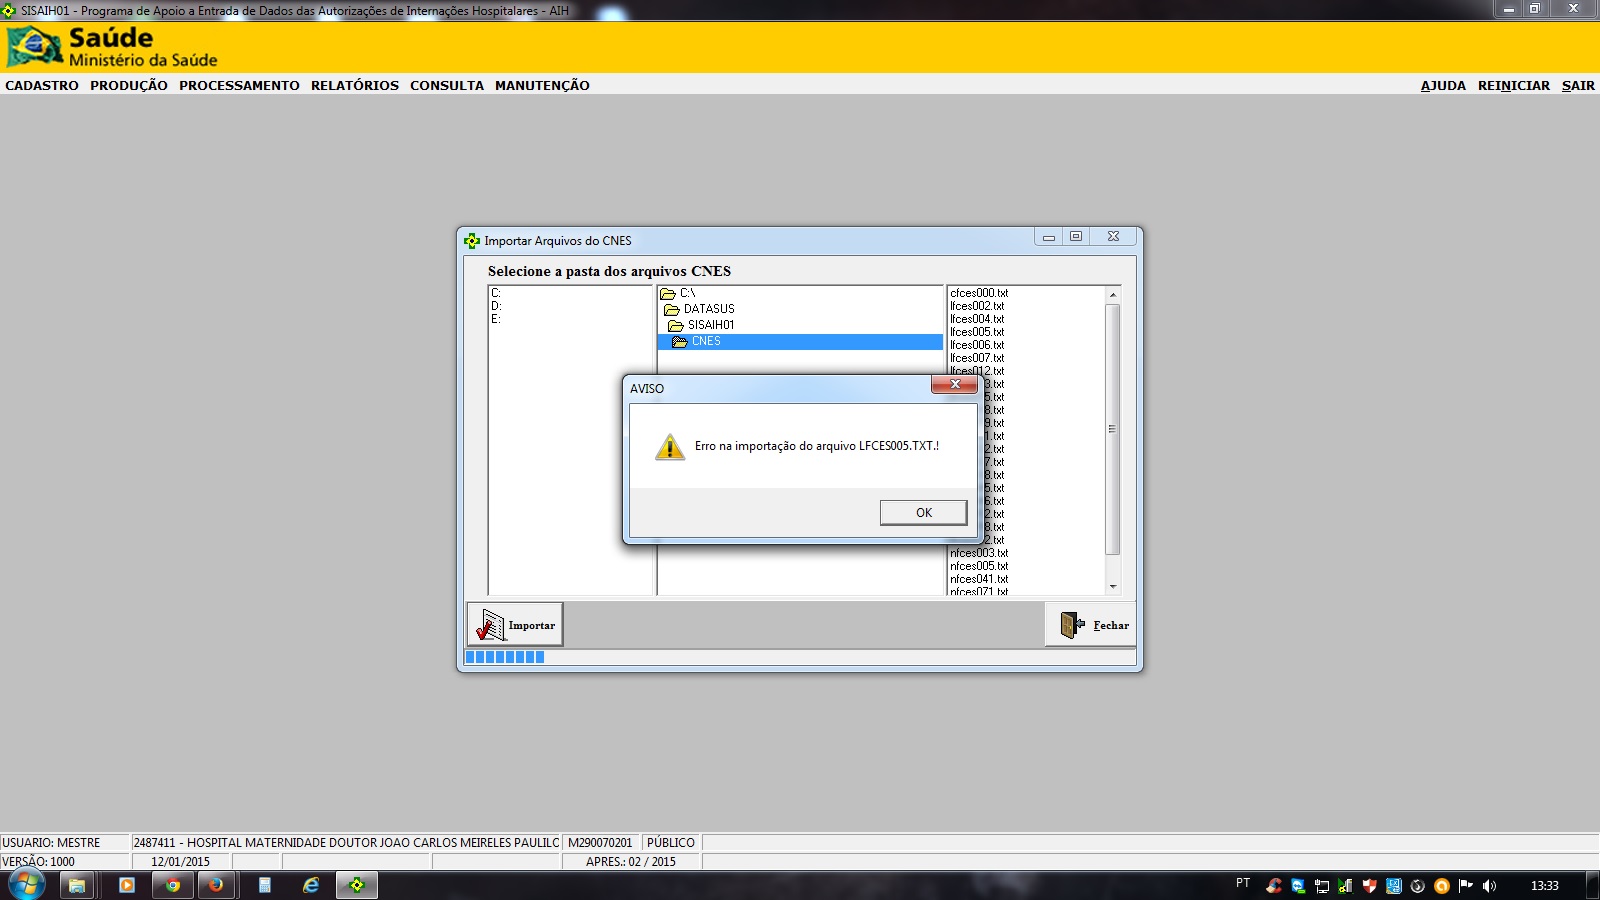
Task: Select the DATASUS folder in the tree
Action: click(x=700, y=309)
